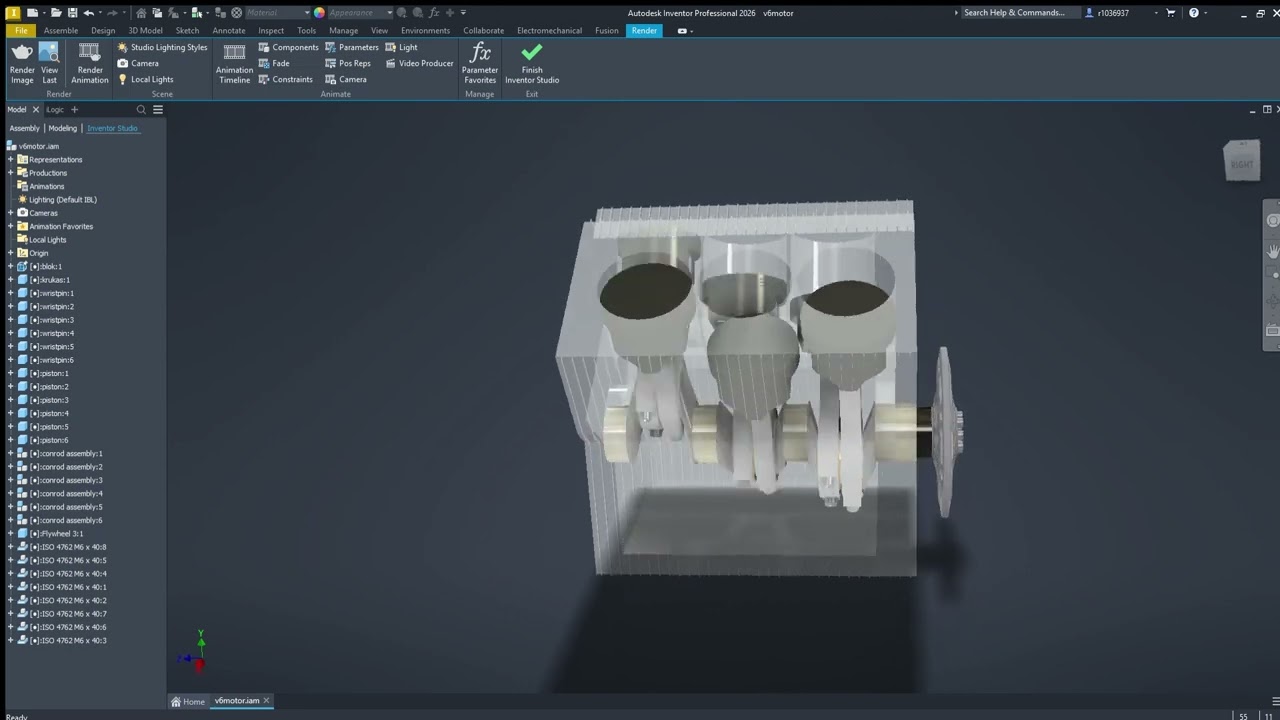Expand the blok:1 component
The image size is (1280, 720).
(10, 266)
